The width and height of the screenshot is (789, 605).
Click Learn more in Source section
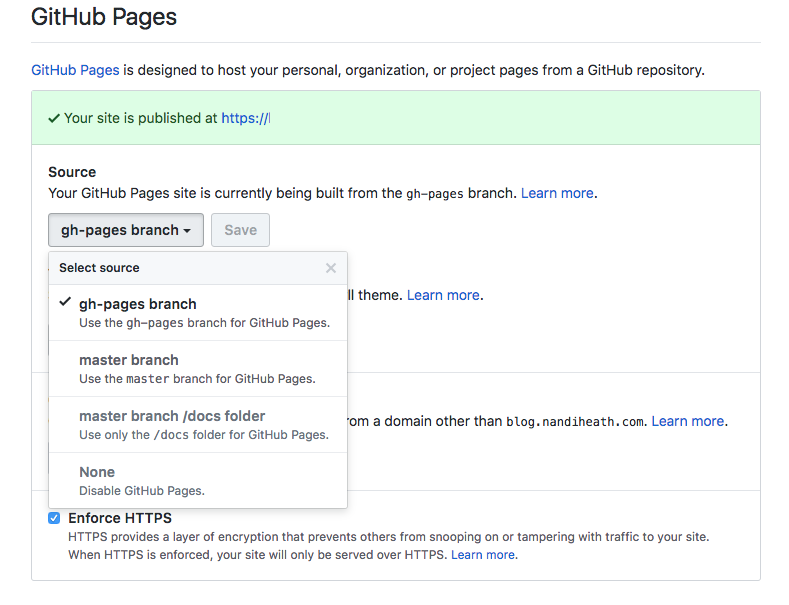[x=557, y=193]
